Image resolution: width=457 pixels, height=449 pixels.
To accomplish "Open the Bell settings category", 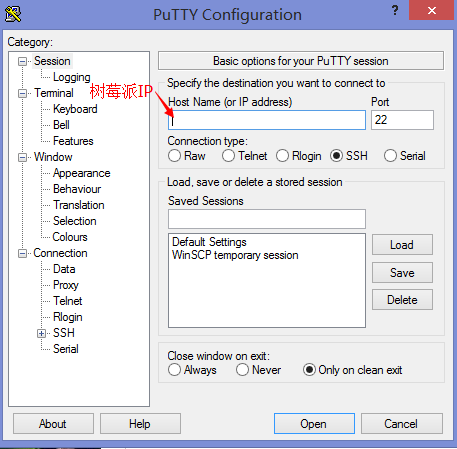I will pyautogui.click(x=61, y=125).
